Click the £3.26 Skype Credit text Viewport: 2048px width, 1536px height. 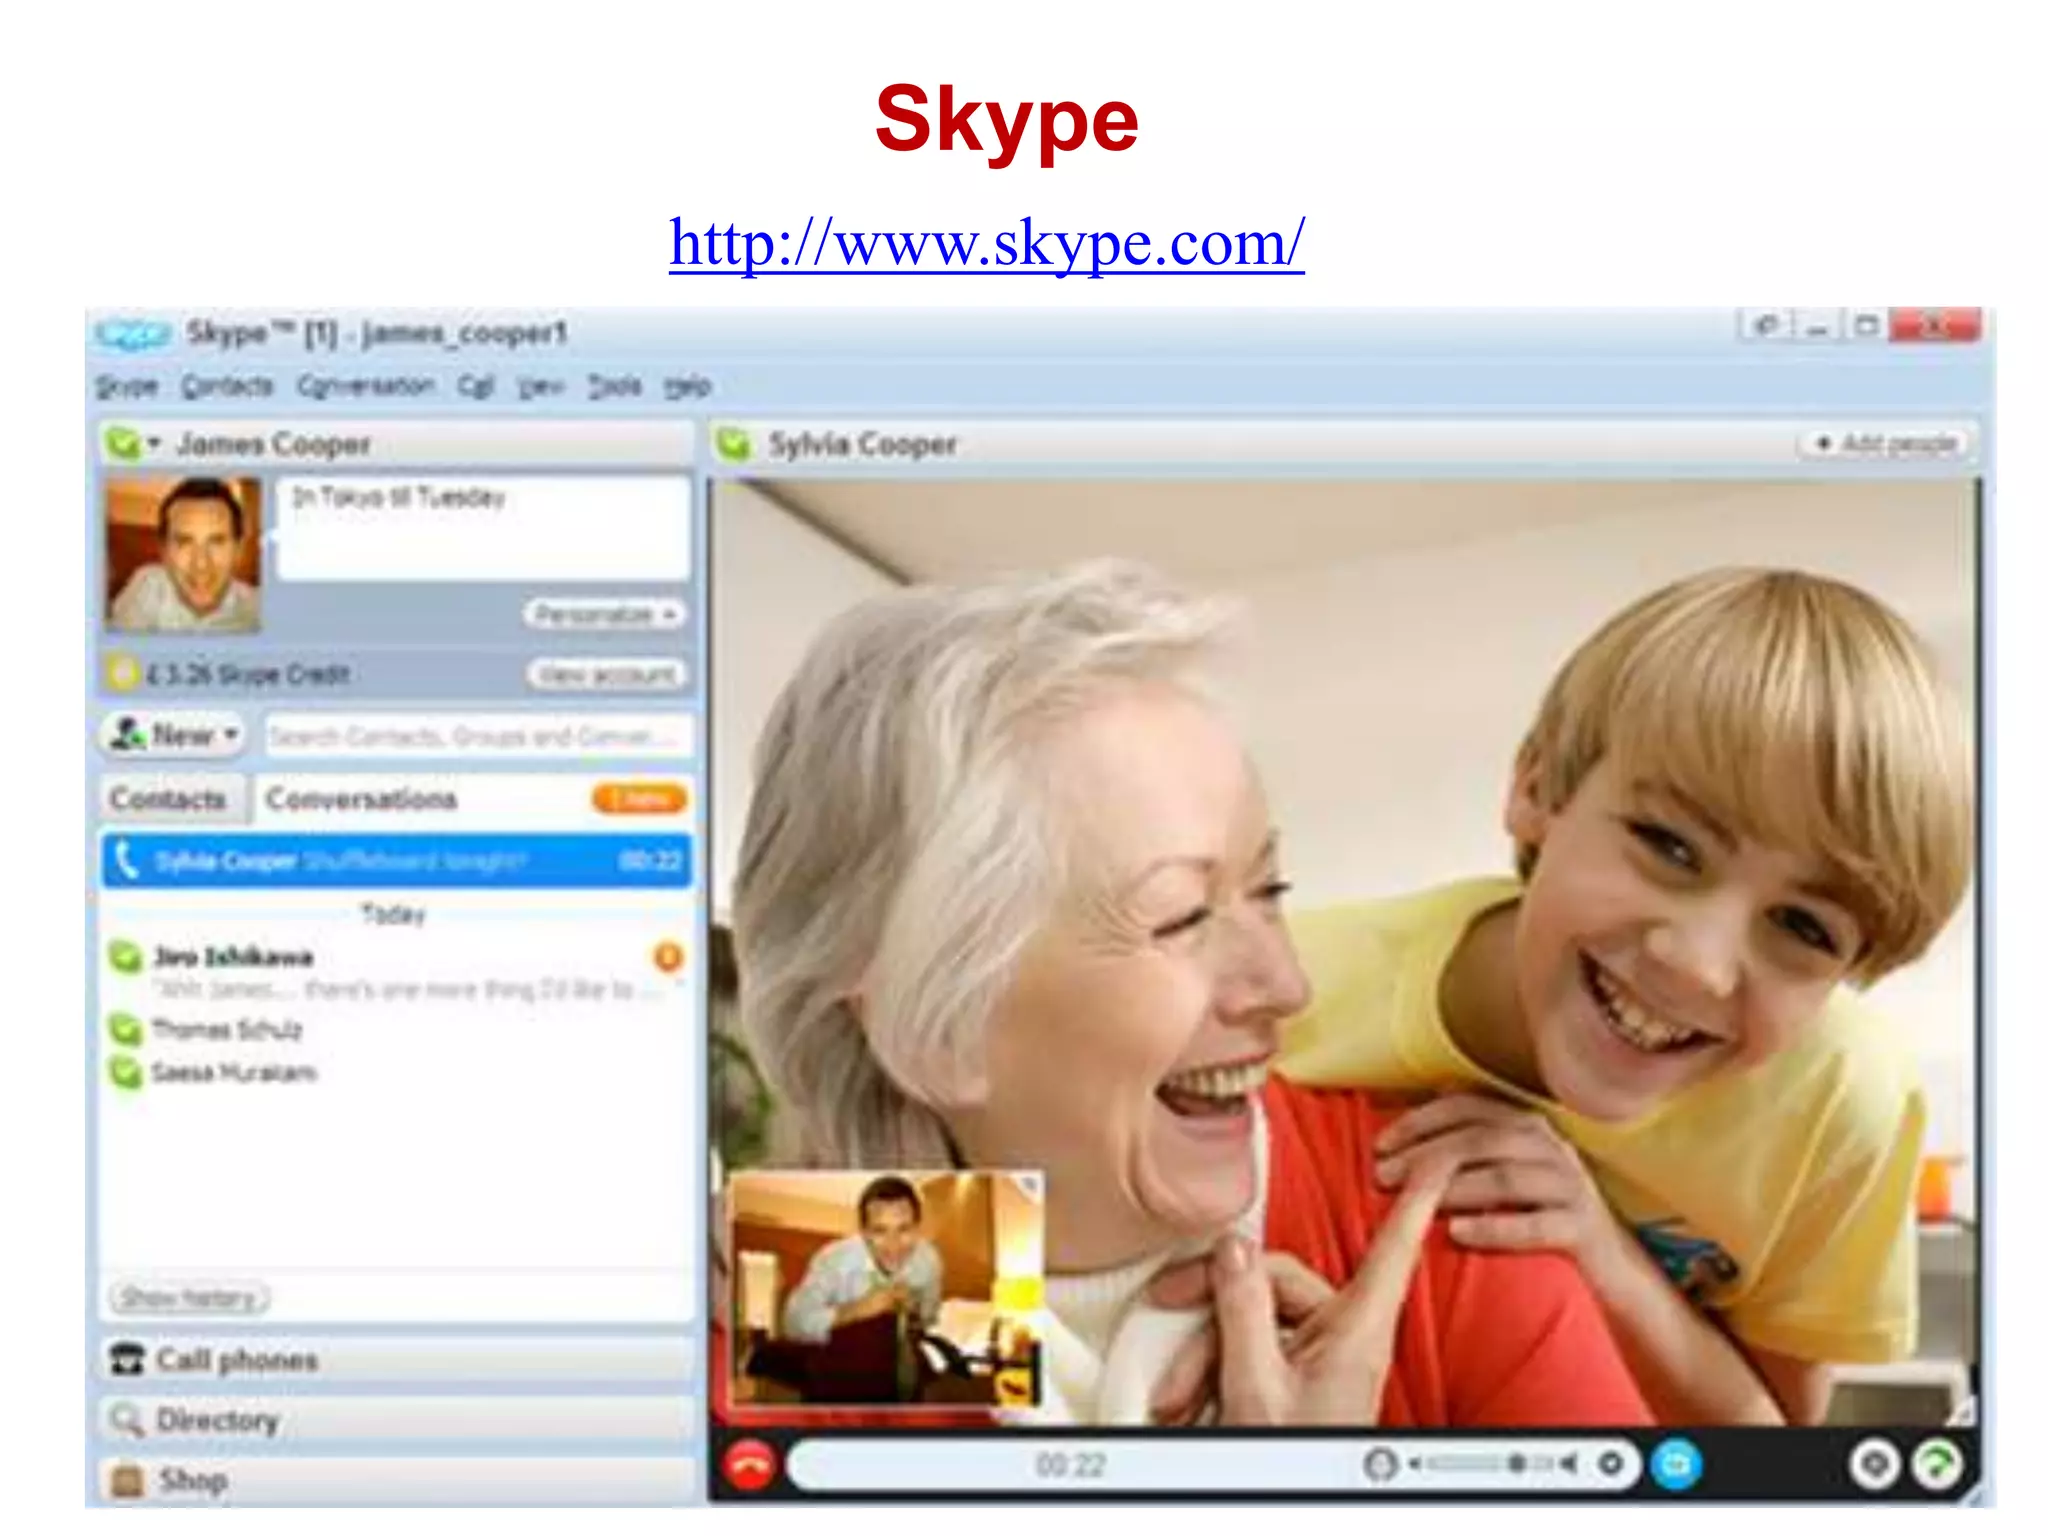click(249, 674)
